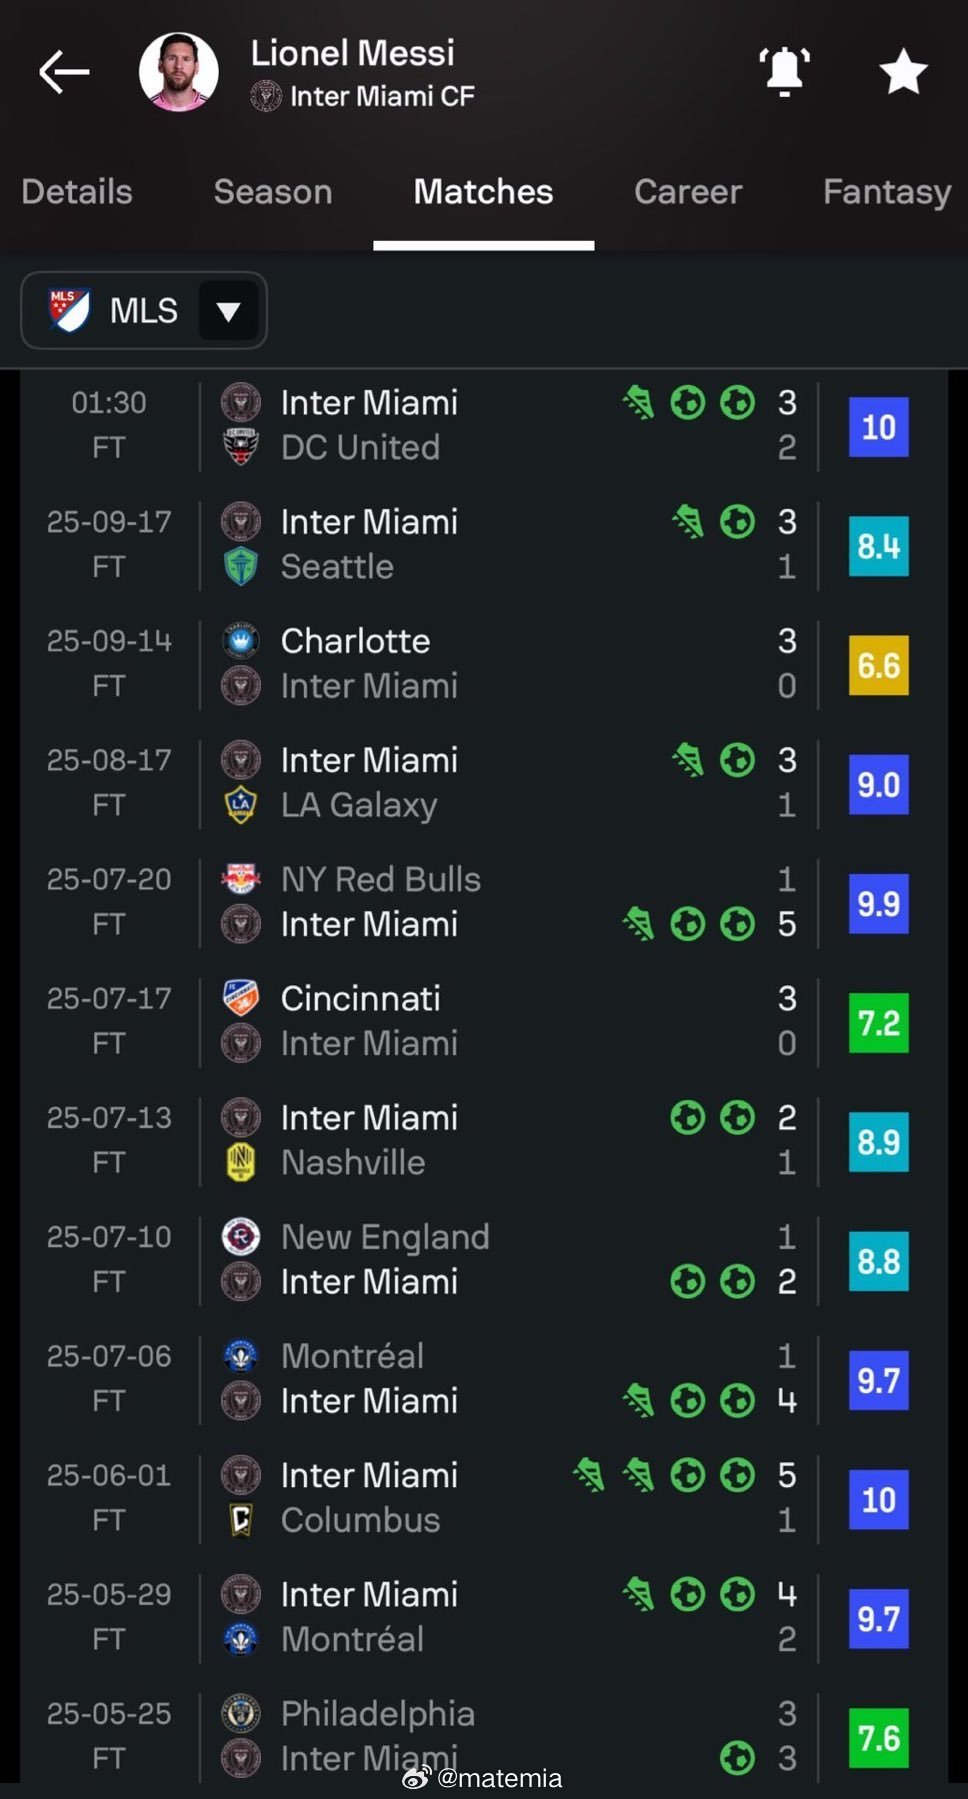
Task: Click the Nashville team crest icon
Action: 241,1162
